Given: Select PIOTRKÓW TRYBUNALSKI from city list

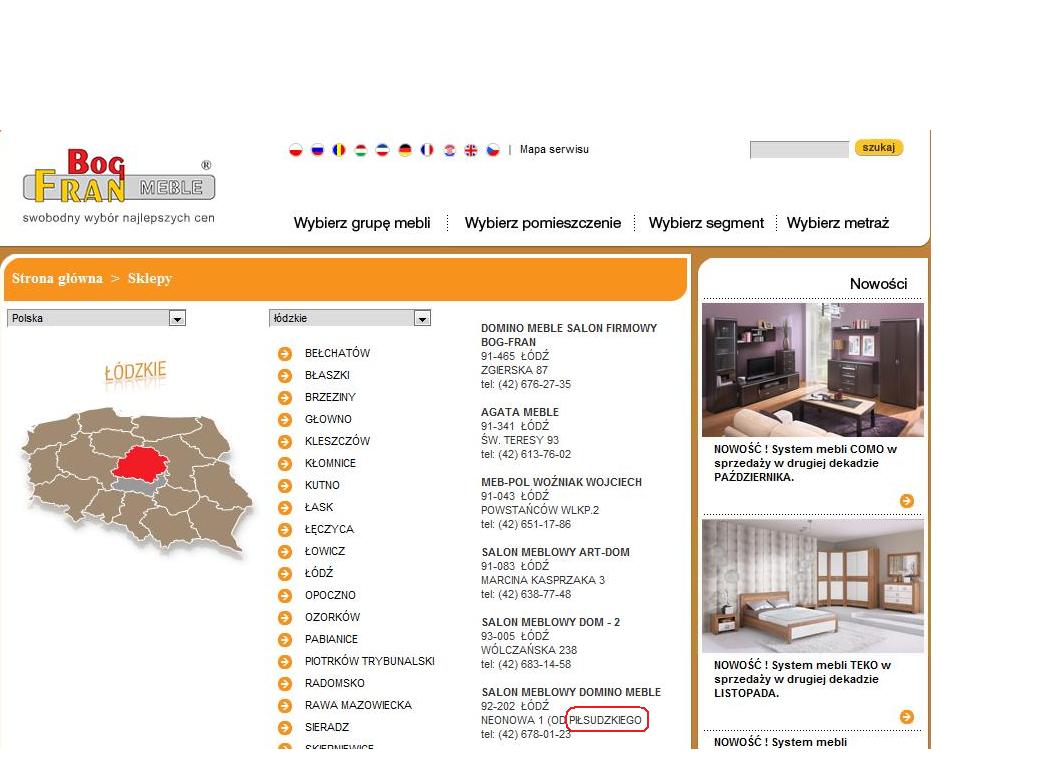Looking at the screenshot, I should point(369,662).
